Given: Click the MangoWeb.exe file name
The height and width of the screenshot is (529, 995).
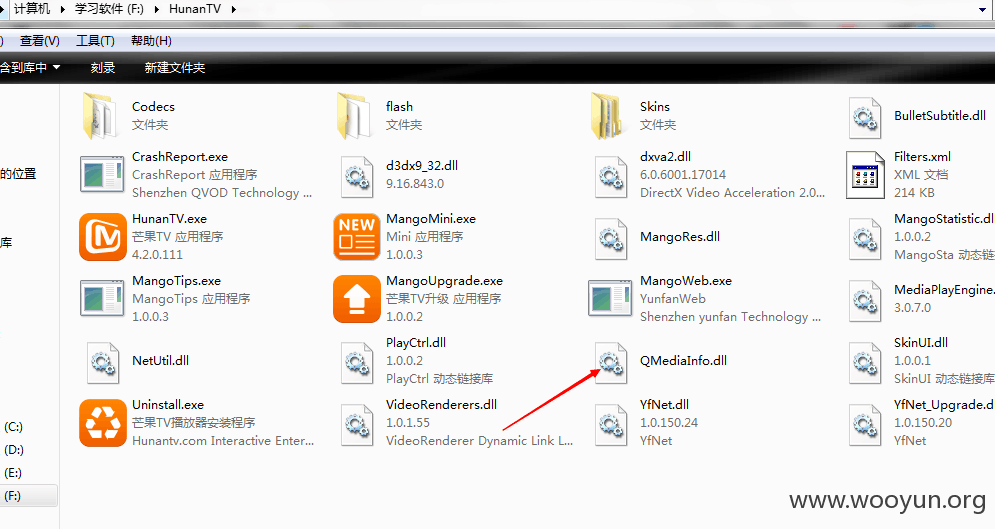Looking at the screenshot, I should [x=685, y=281].
